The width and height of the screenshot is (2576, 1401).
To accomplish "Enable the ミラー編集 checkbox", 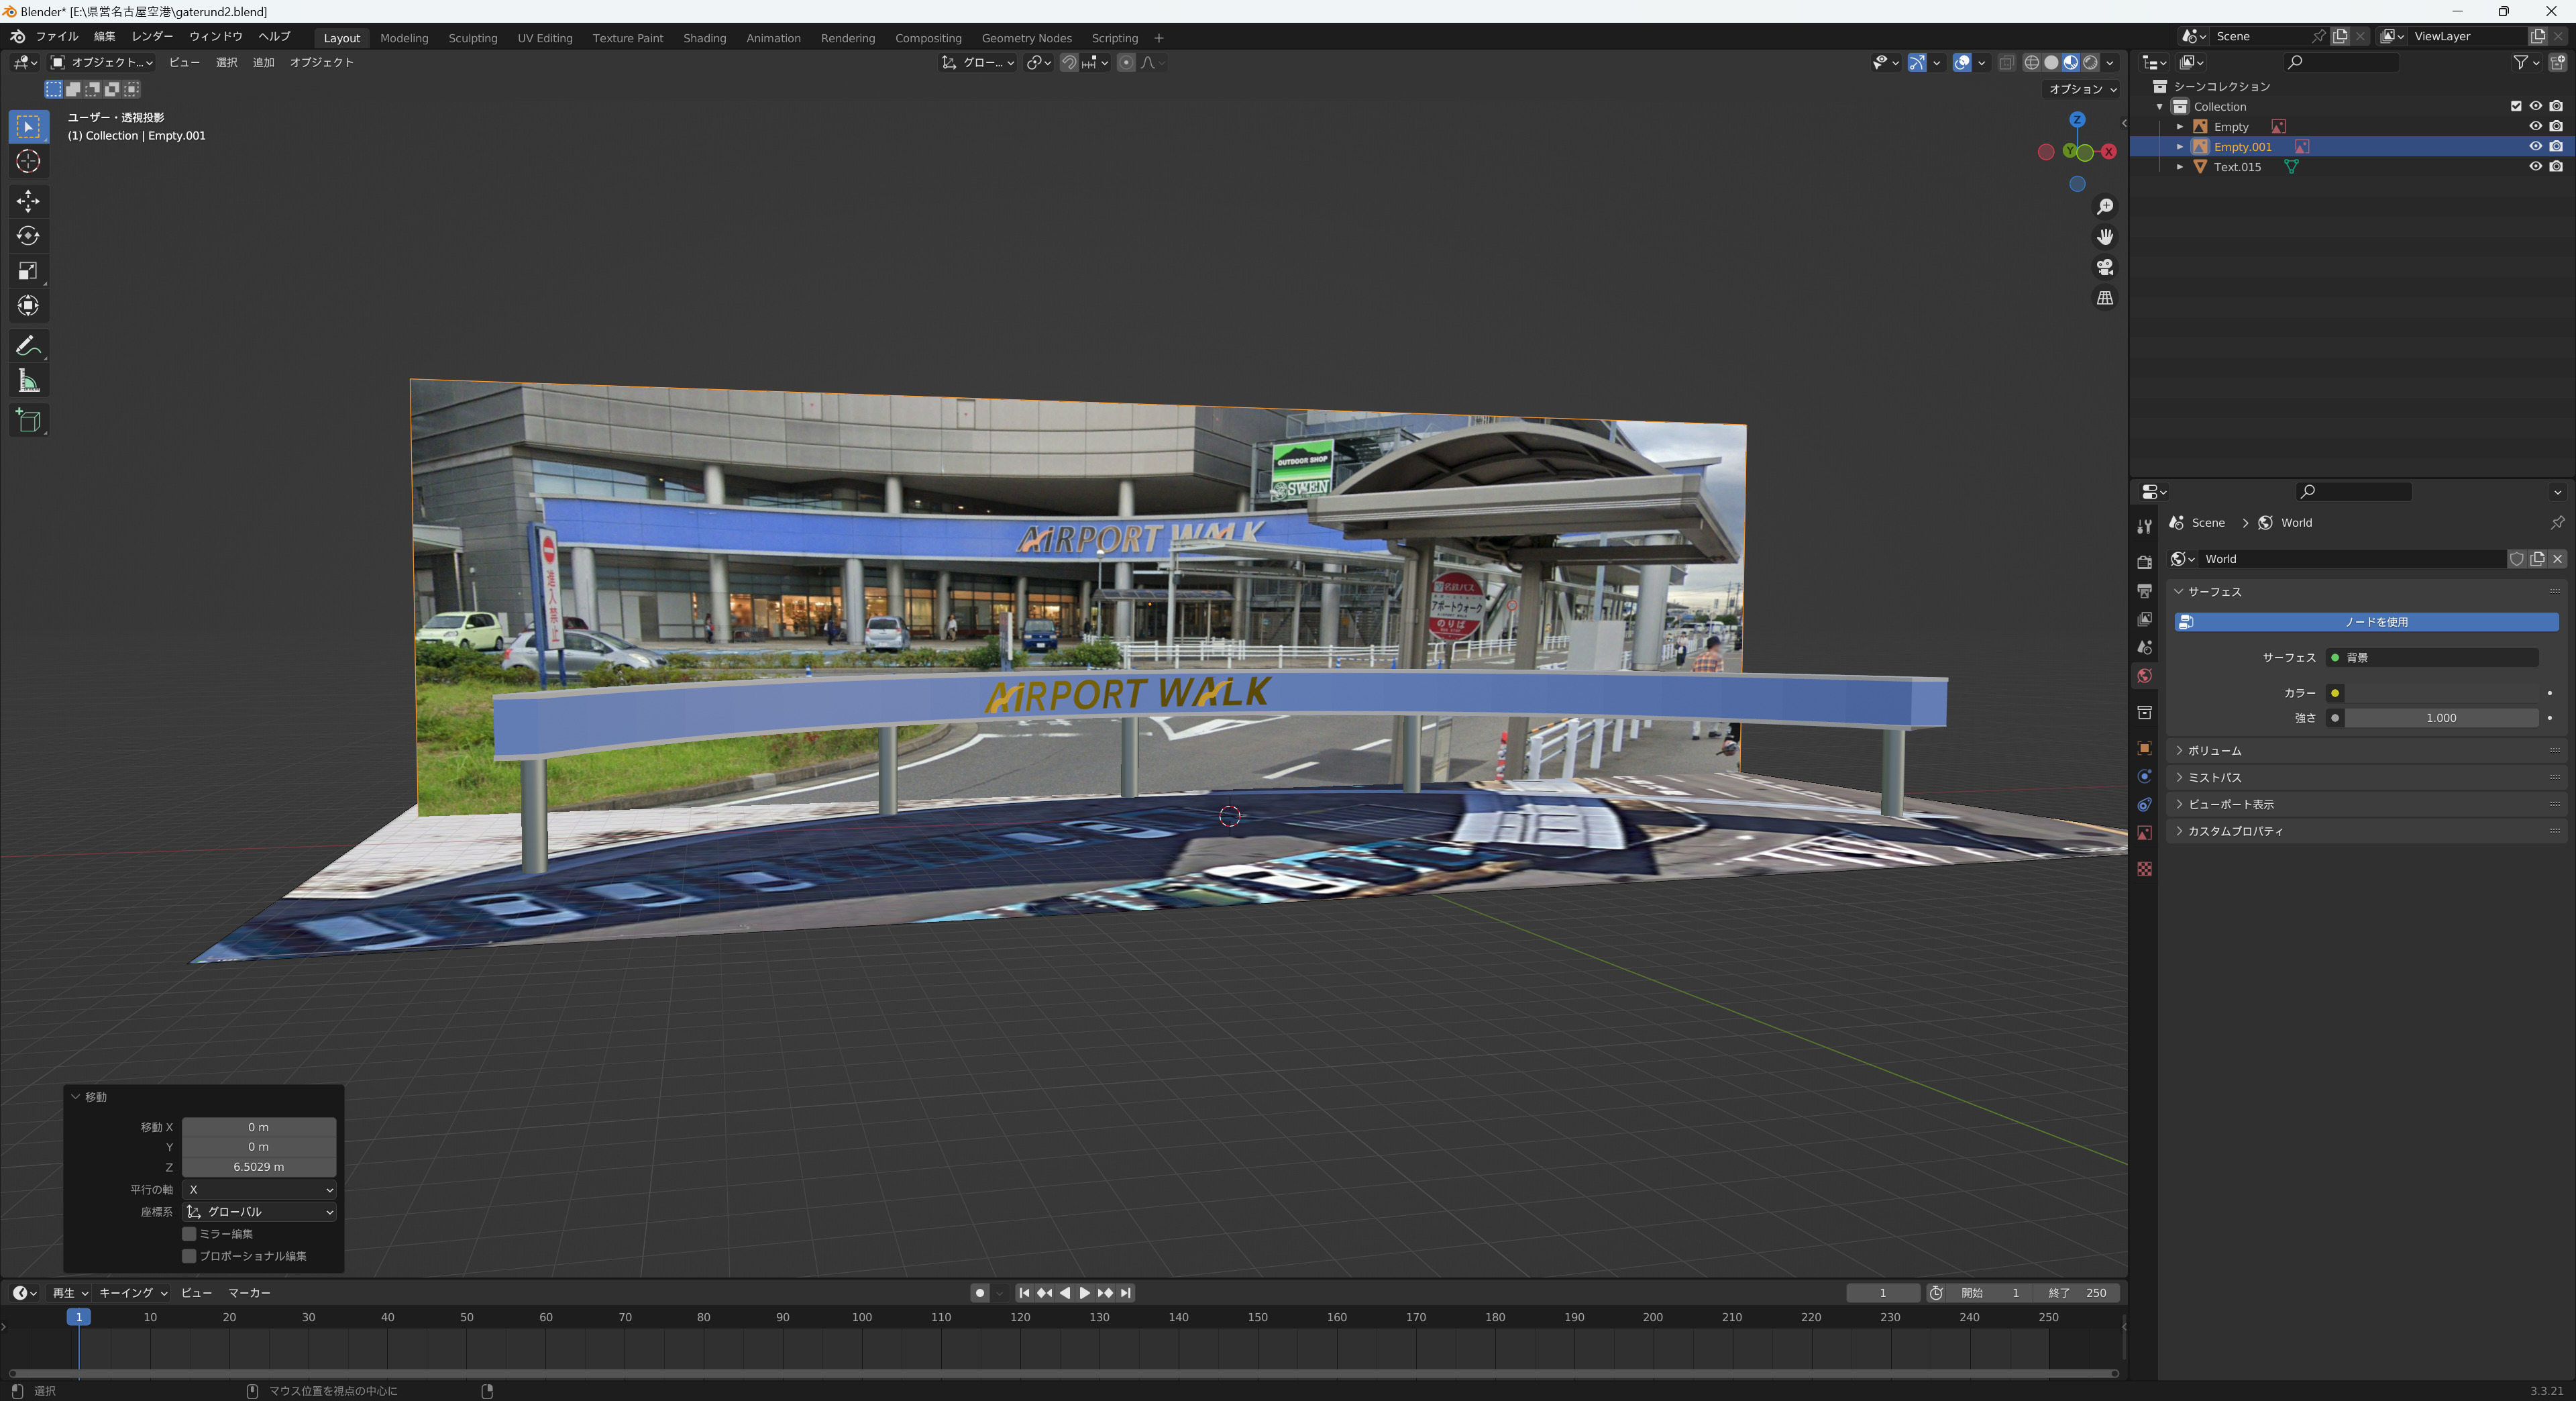I will (189, 1234).
